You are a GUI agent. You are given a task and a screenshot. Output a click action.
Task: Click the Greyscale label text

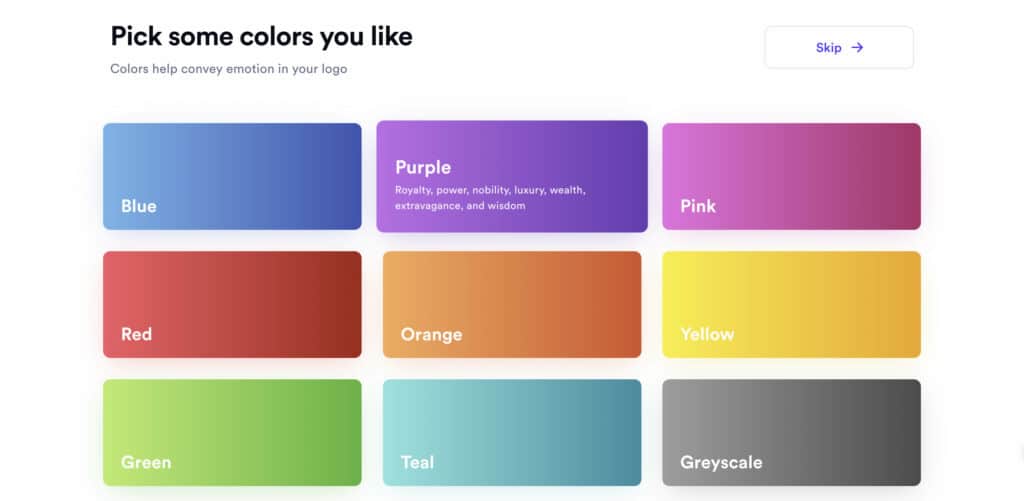pyautogui.click(x=721, y=462)
